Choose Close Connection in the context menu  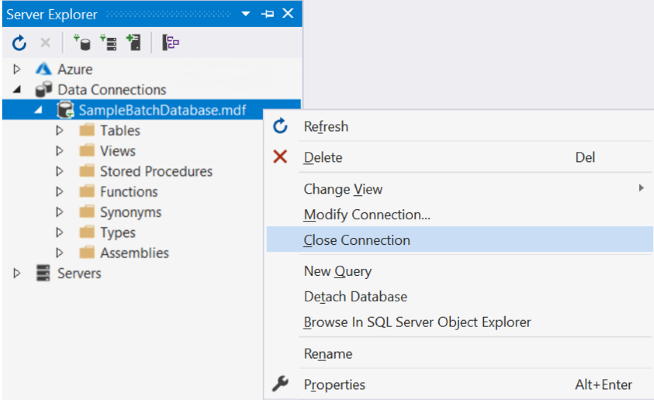(460, 240)
